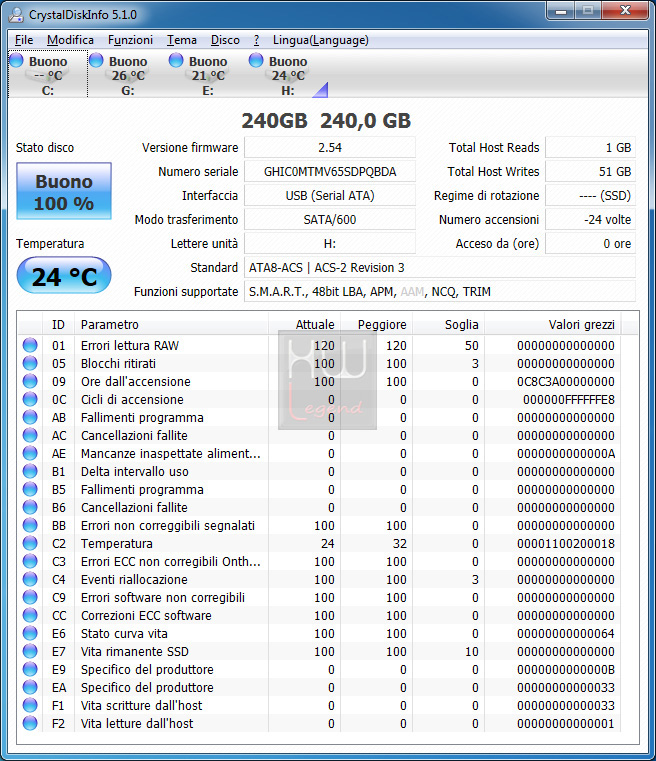Click the Regime di rotazione value (SSD)

(590, 196)
